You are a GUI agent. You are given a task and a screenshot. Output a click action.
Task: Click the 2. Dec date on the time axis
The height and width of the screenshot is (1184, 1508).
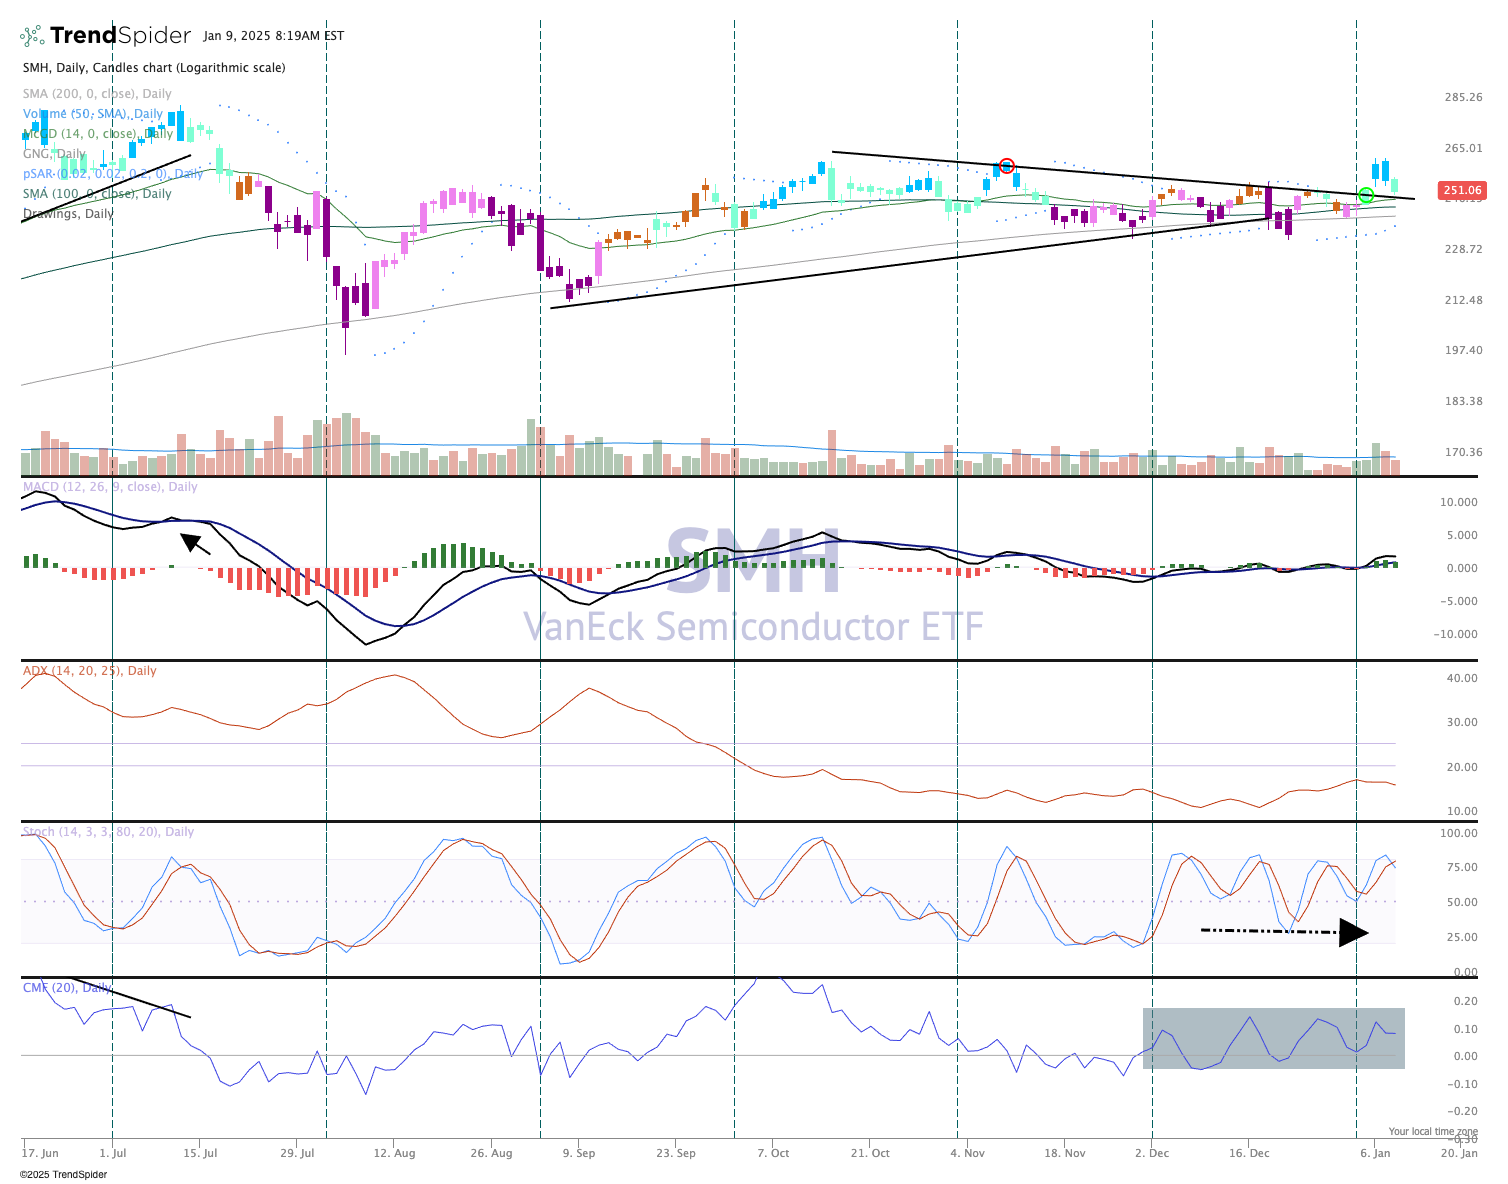(x=1152, y=1153)
